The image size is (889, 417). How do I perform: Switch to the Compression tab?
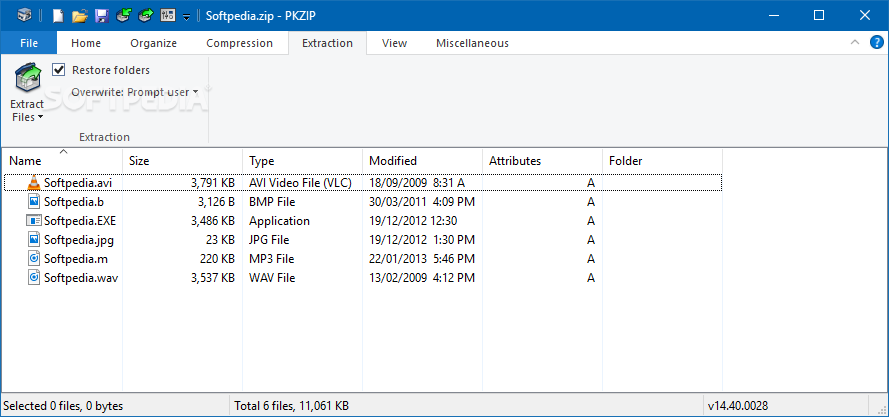point(239,43)
